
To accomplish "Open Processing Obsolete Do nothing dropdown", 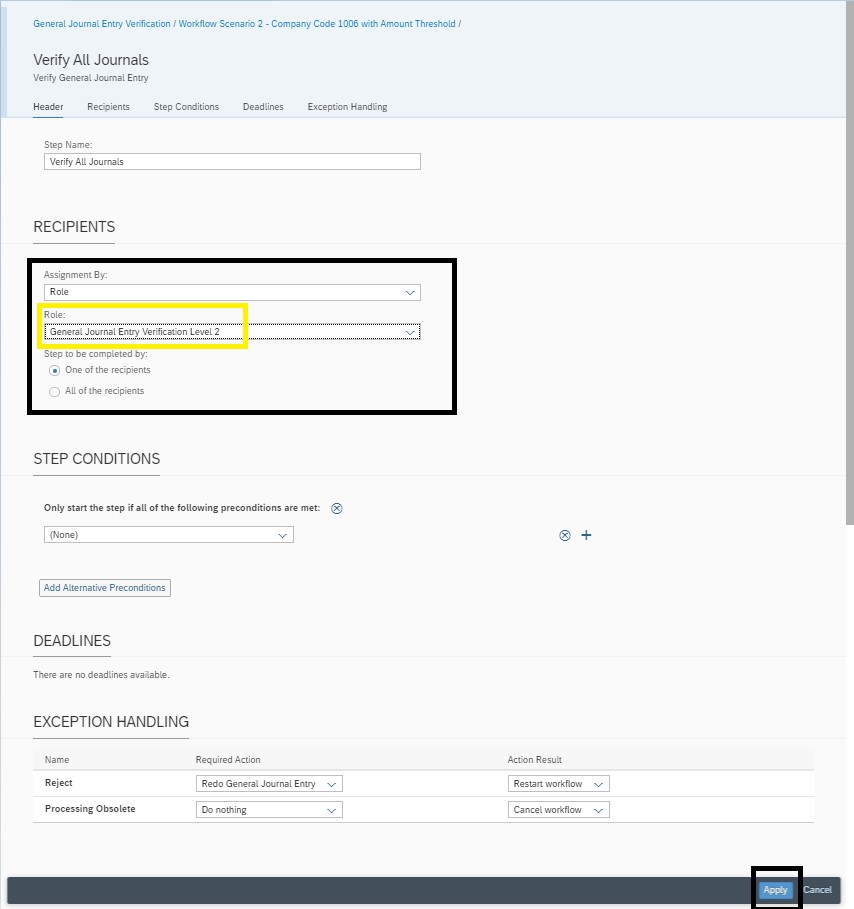I will click(269, 810).
